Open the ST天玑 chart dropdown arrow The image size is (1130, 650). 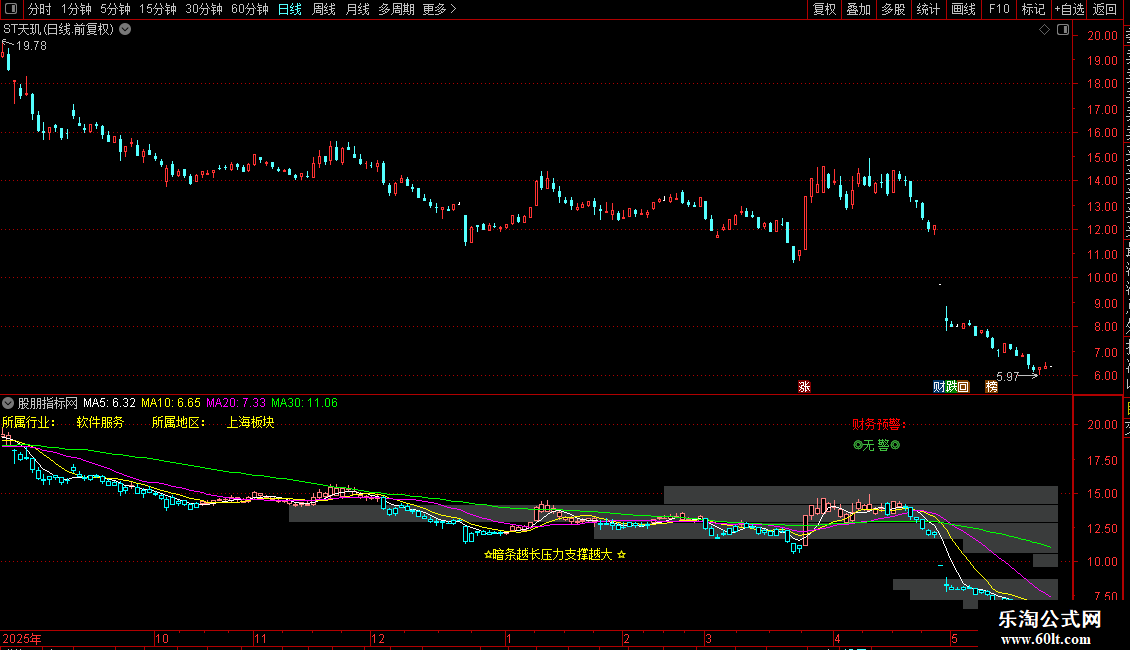[125, 30]
